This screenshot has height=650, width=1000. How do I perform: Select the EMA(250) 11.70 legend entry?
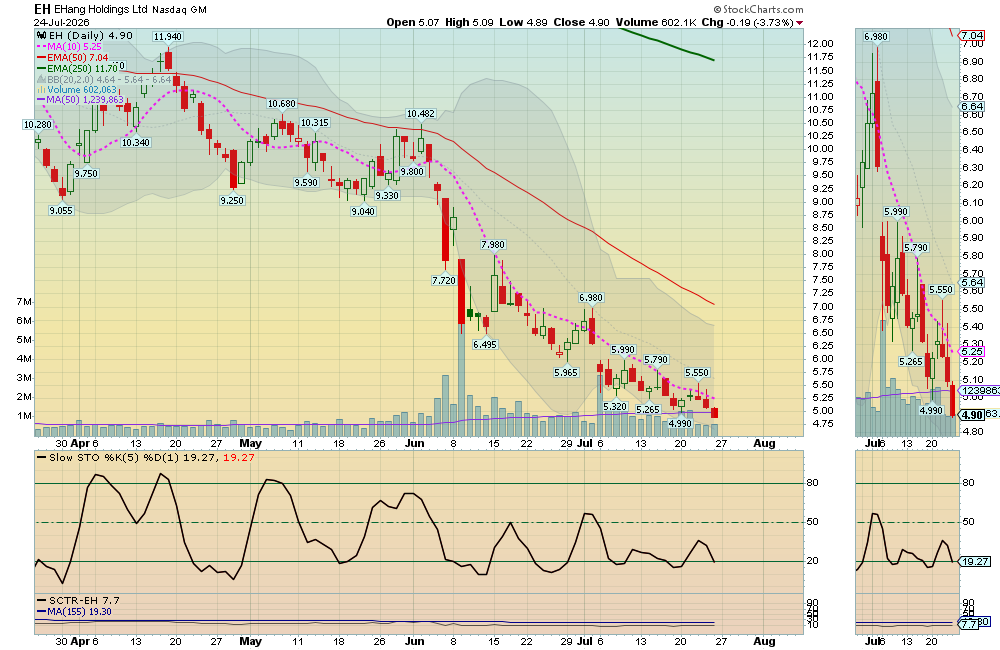pos(77,68)
